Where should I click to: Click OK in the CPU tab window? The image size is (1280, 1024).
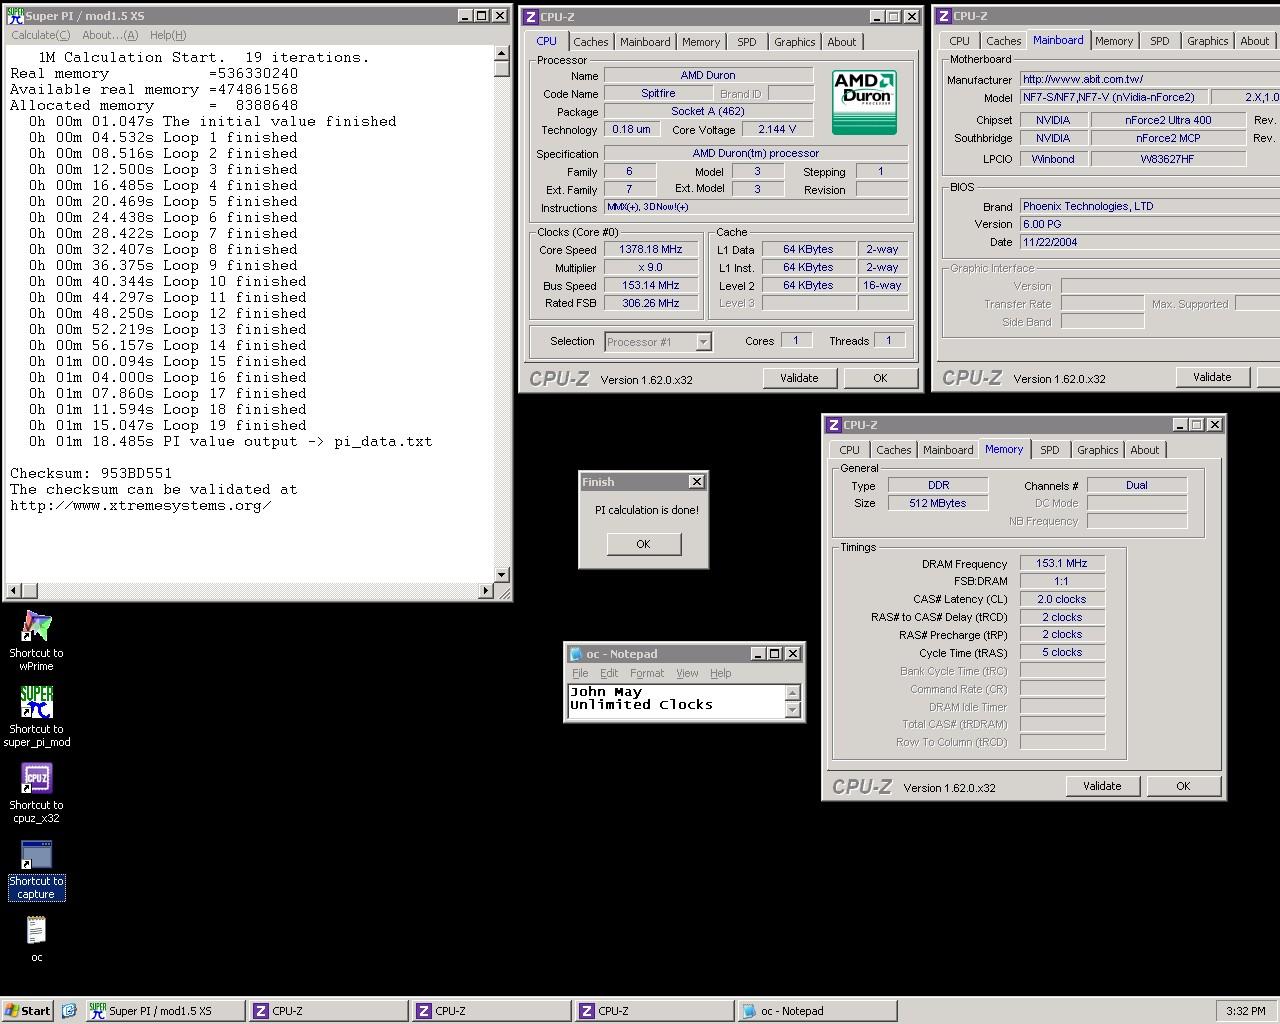coord(880,378)
